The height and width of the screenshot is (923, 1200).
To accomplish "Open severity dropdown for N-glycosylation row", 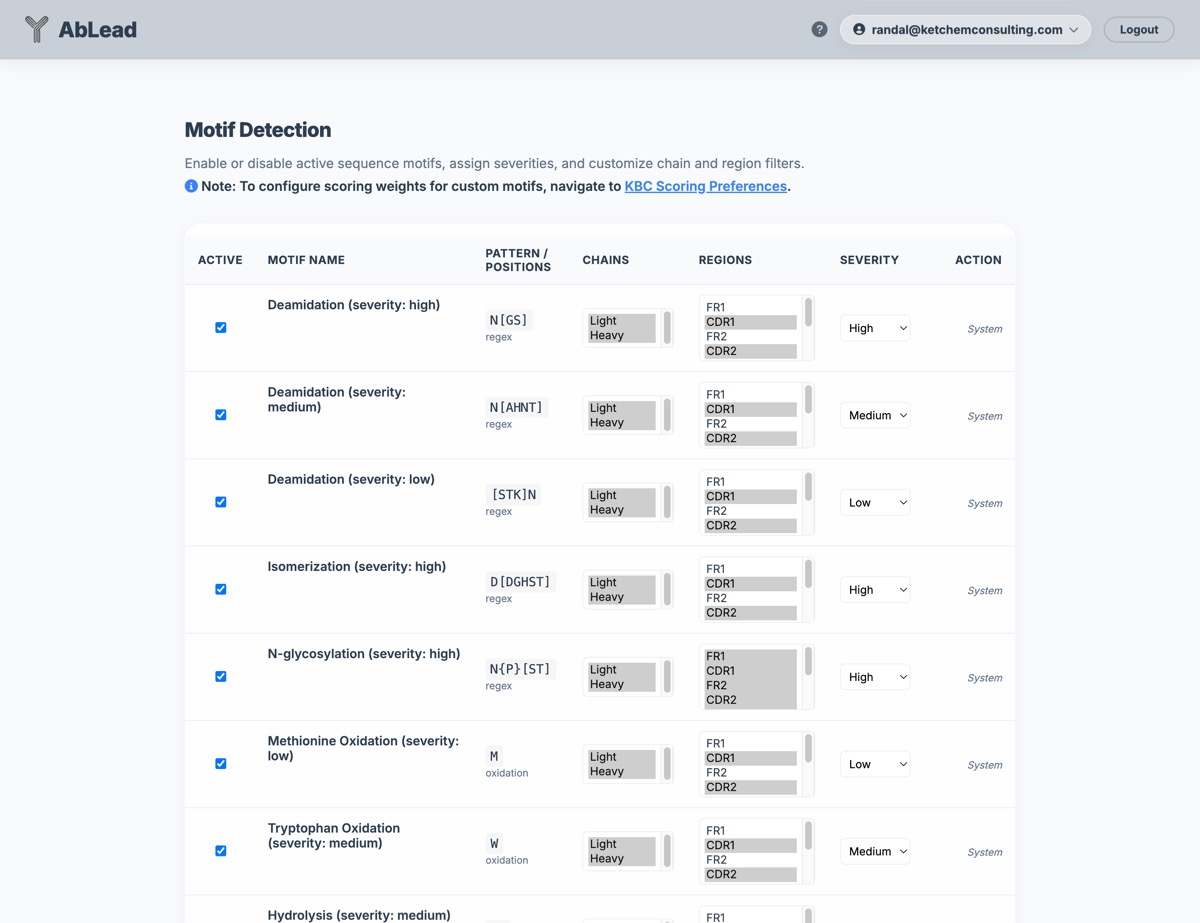I will [x=875, y=677].
